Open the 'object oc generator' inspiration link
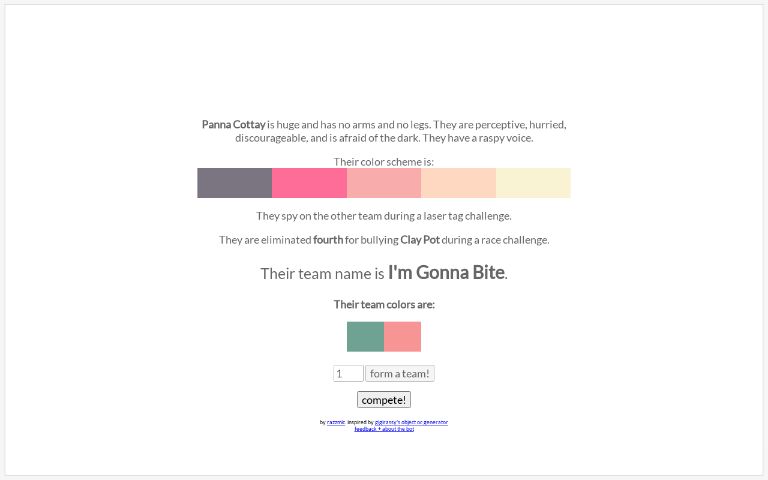The width and height of the screenshot is (768, 480). [411, 422]
